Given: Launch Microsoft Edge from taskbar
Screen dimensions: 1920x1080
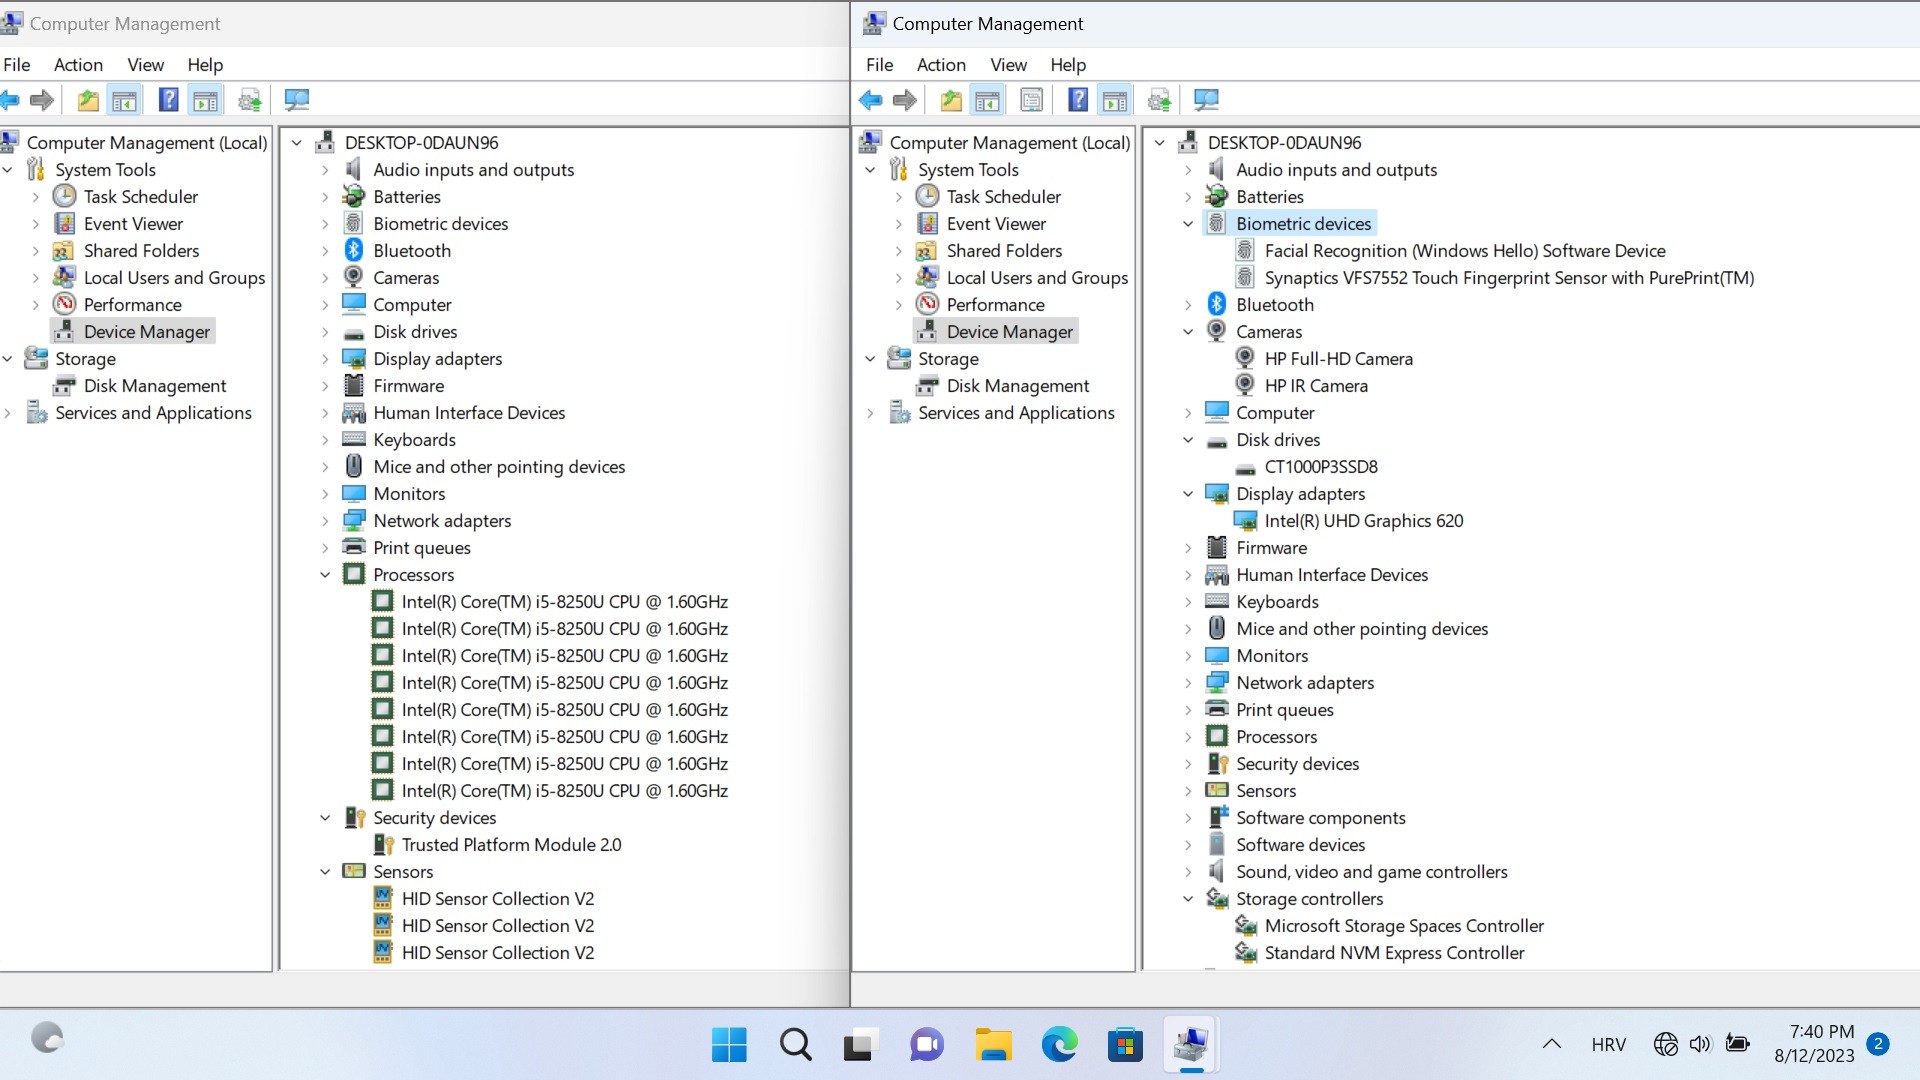Looking at the screenshot, I should tap(1059, 1045).
